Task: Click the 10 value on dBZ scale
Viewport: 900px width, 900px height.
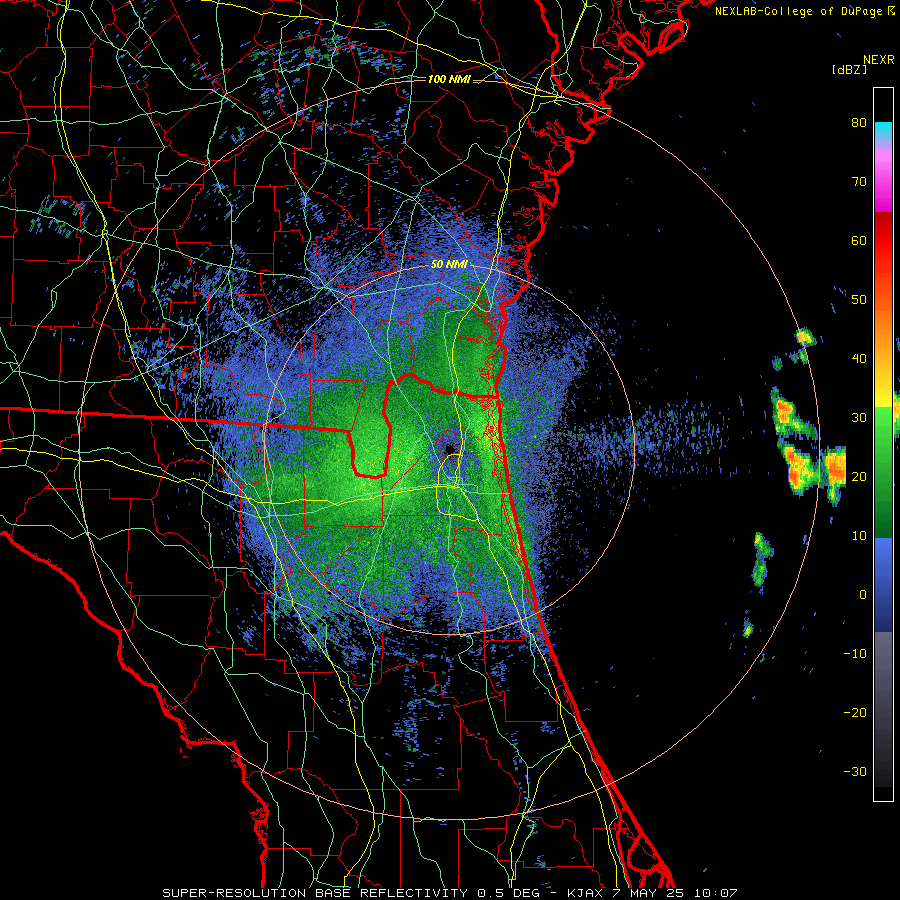Action: (x=859, y=536)
